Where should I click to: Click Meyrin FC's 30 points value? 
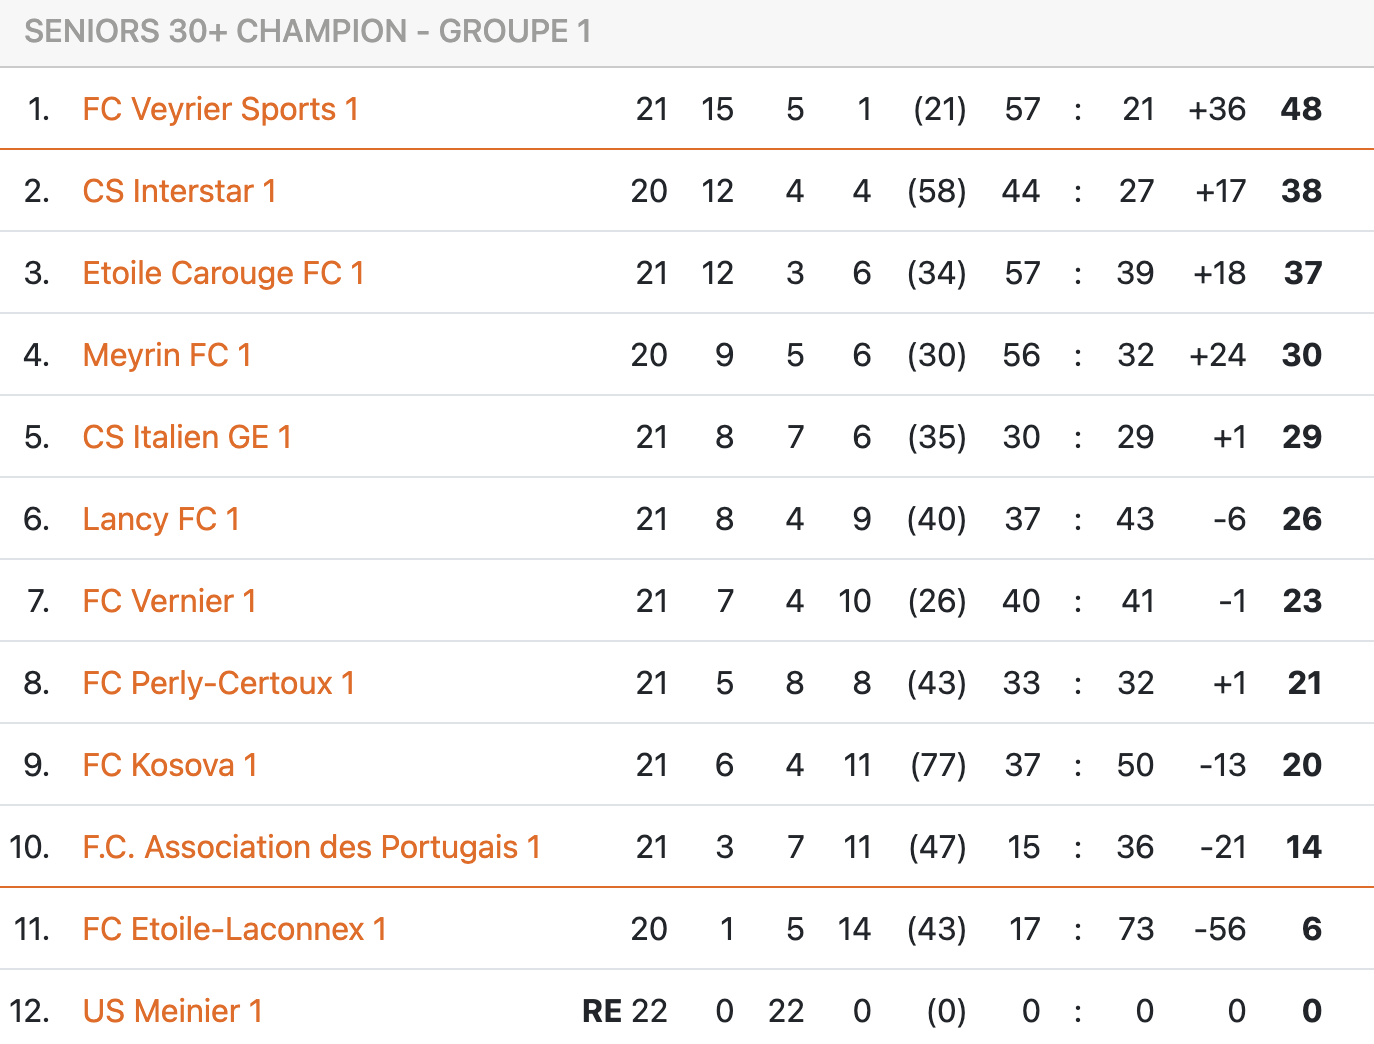1302,355
